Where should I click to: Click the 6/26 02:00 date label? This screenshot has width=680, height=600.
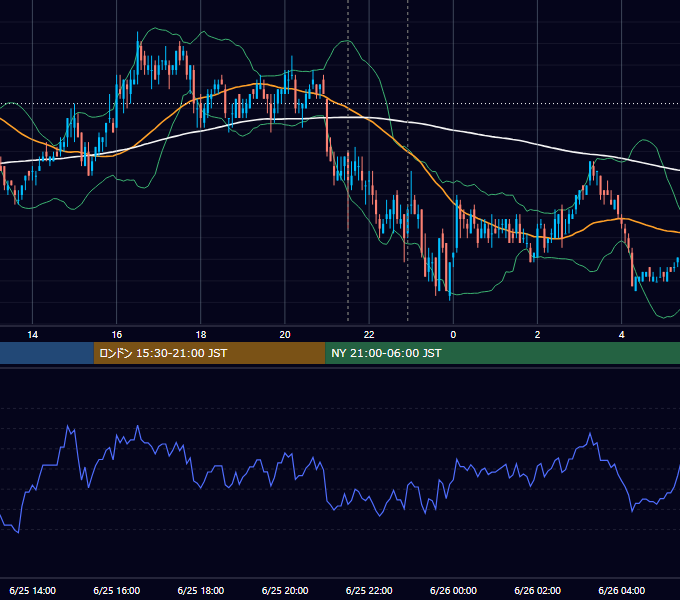pos(537,590)
